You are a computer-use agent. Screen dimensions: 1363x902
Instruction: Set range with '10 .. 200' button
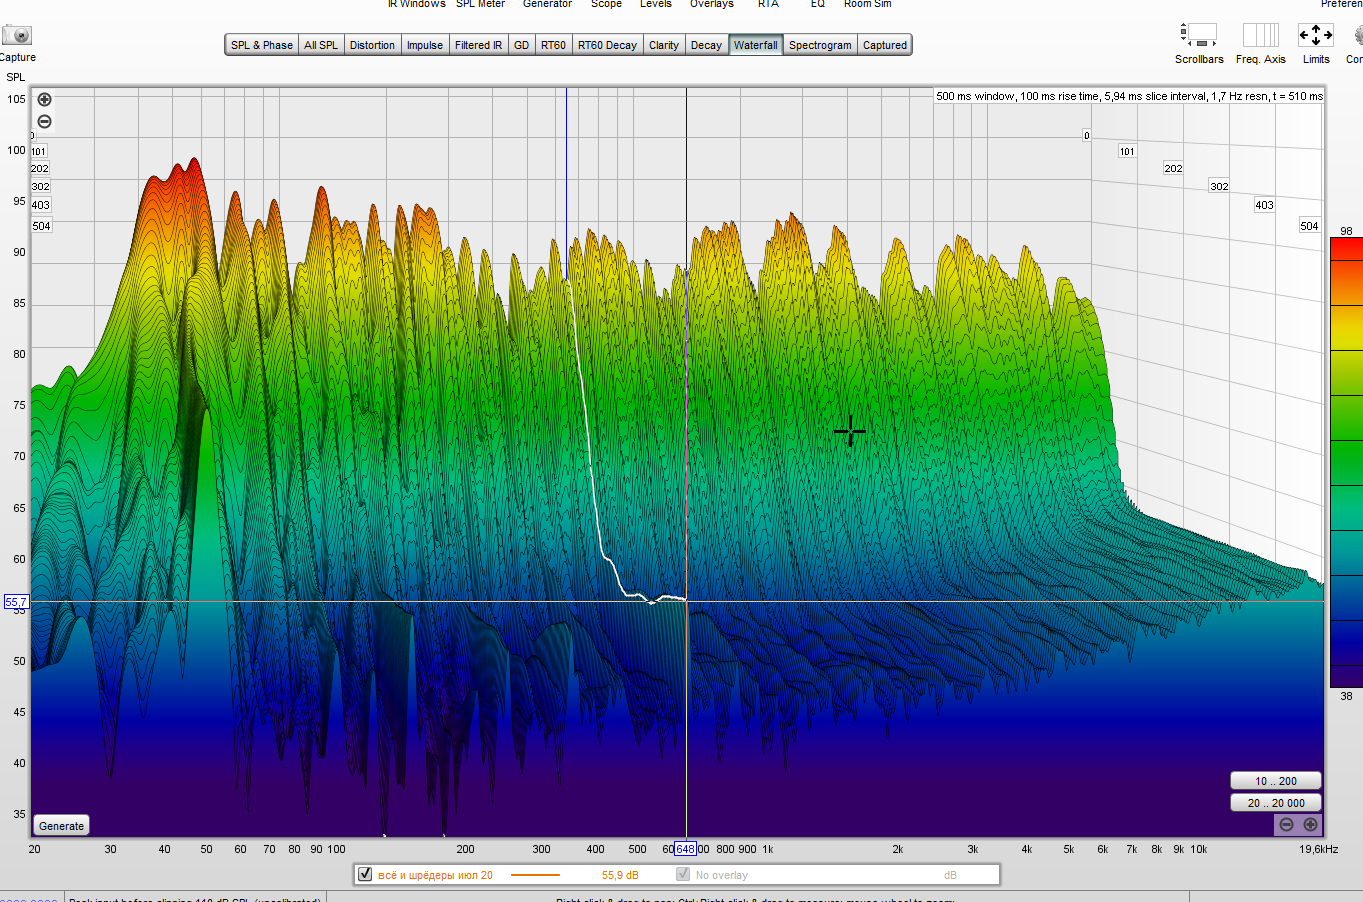[1275, 781]
